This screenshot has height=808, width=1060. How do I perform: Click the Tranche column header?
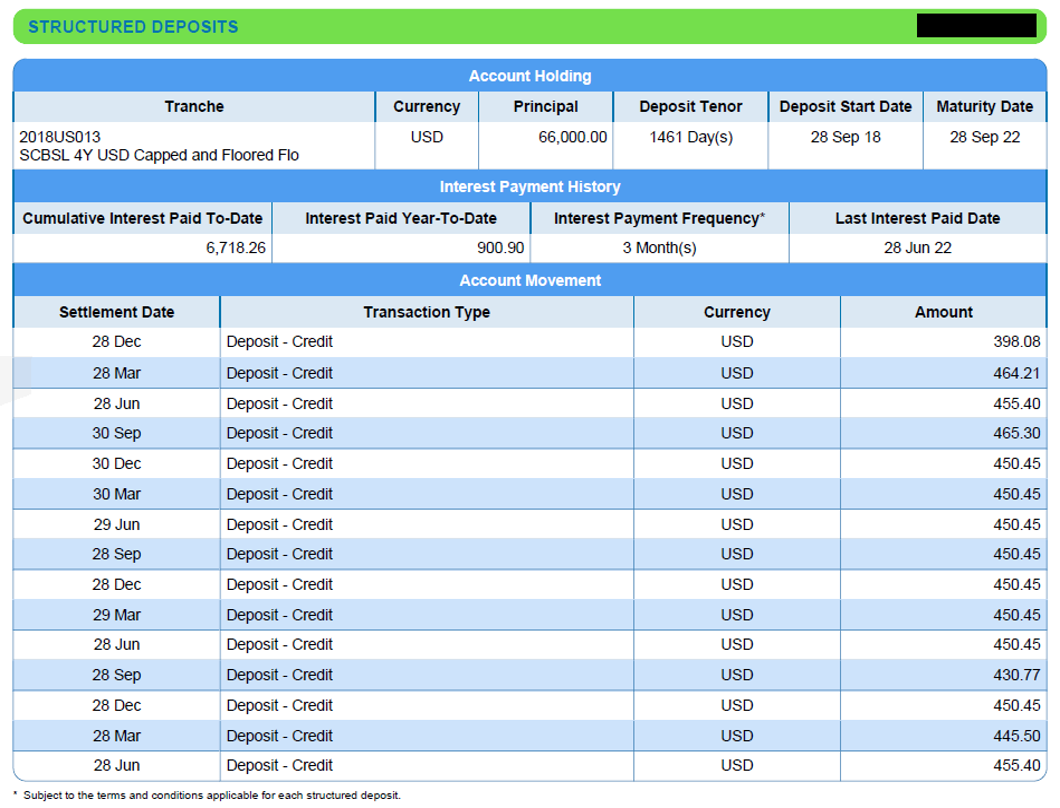(192, 106)
